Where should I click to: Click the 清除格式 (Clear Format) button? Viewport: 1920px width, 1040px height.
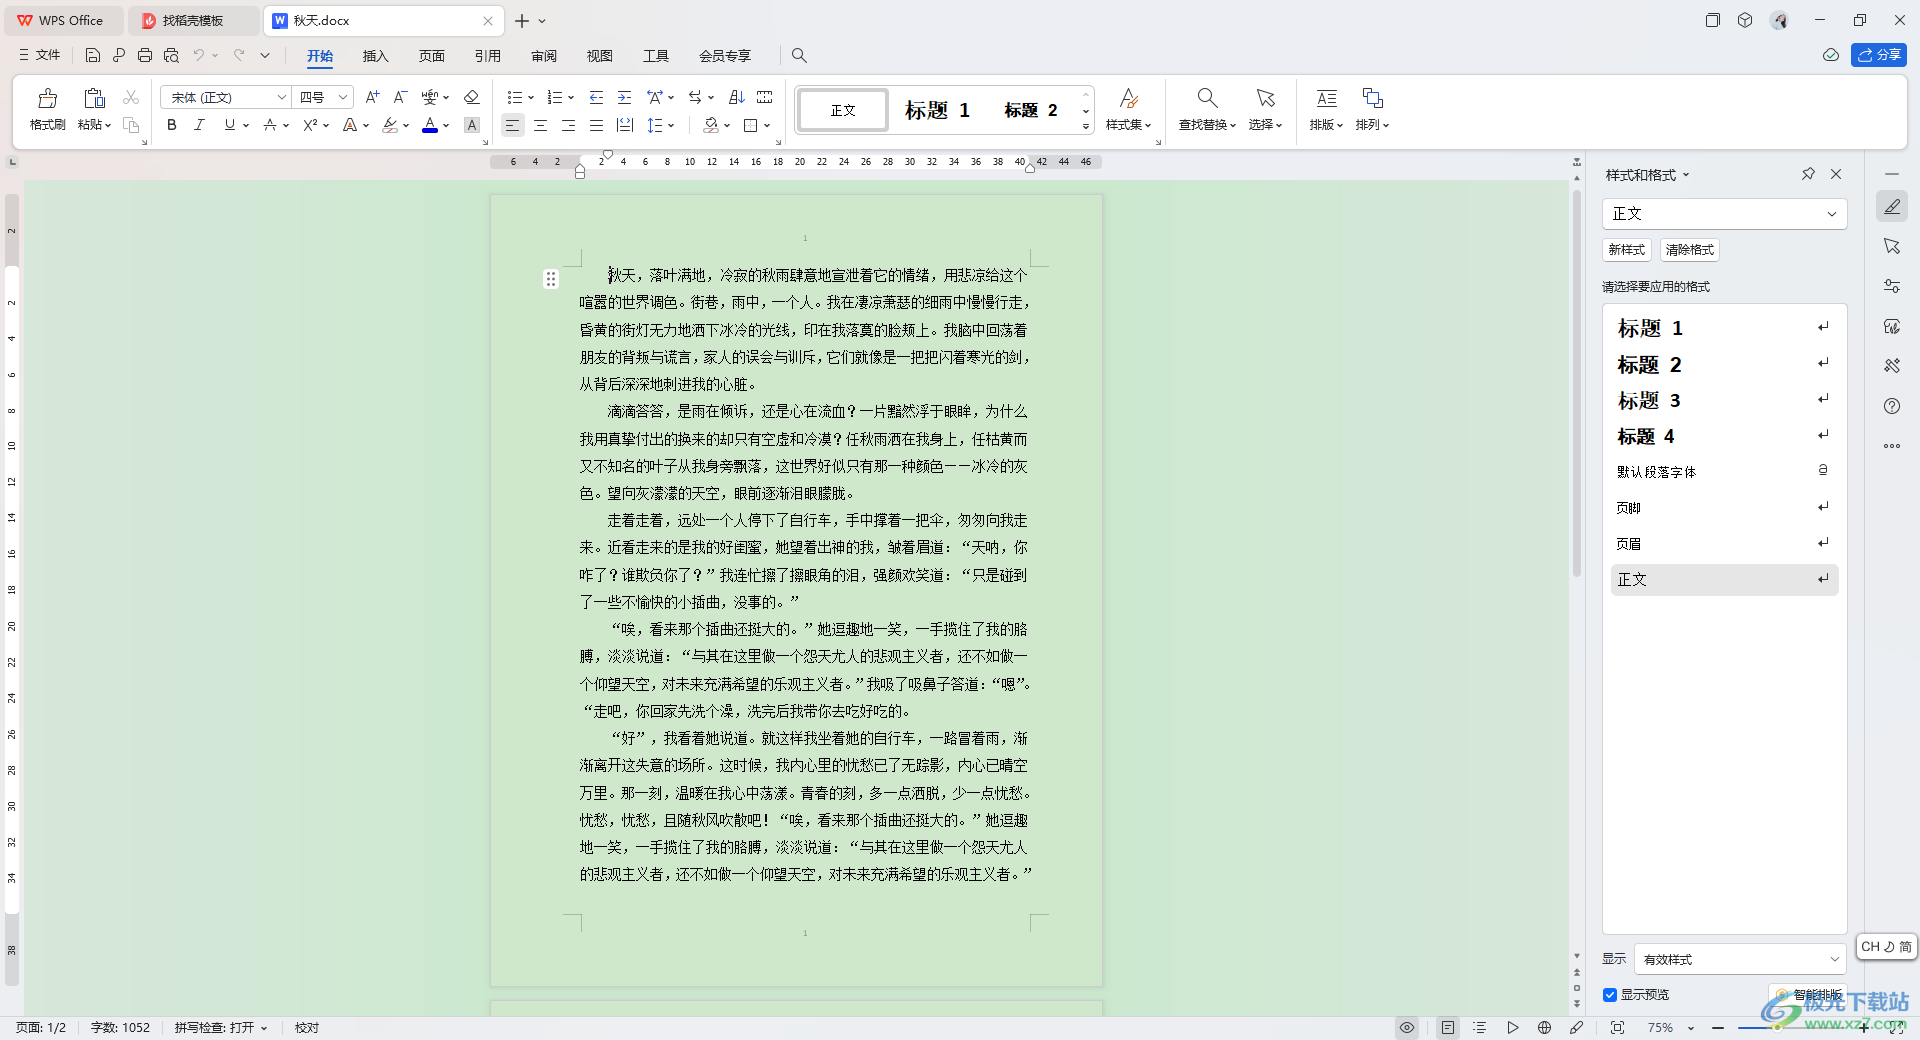point(1689,250)
